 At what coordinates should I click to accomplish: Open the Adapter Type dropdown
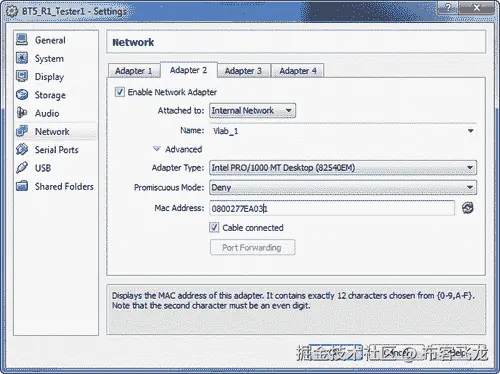(x=343, y=168)
